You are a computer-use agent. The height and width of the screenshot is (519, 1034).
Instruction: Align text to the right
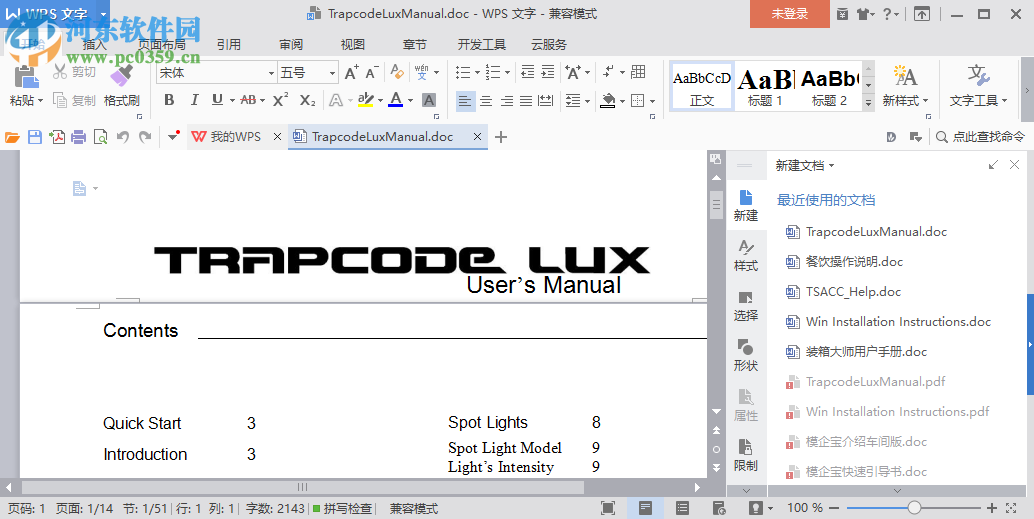[506, 101]
